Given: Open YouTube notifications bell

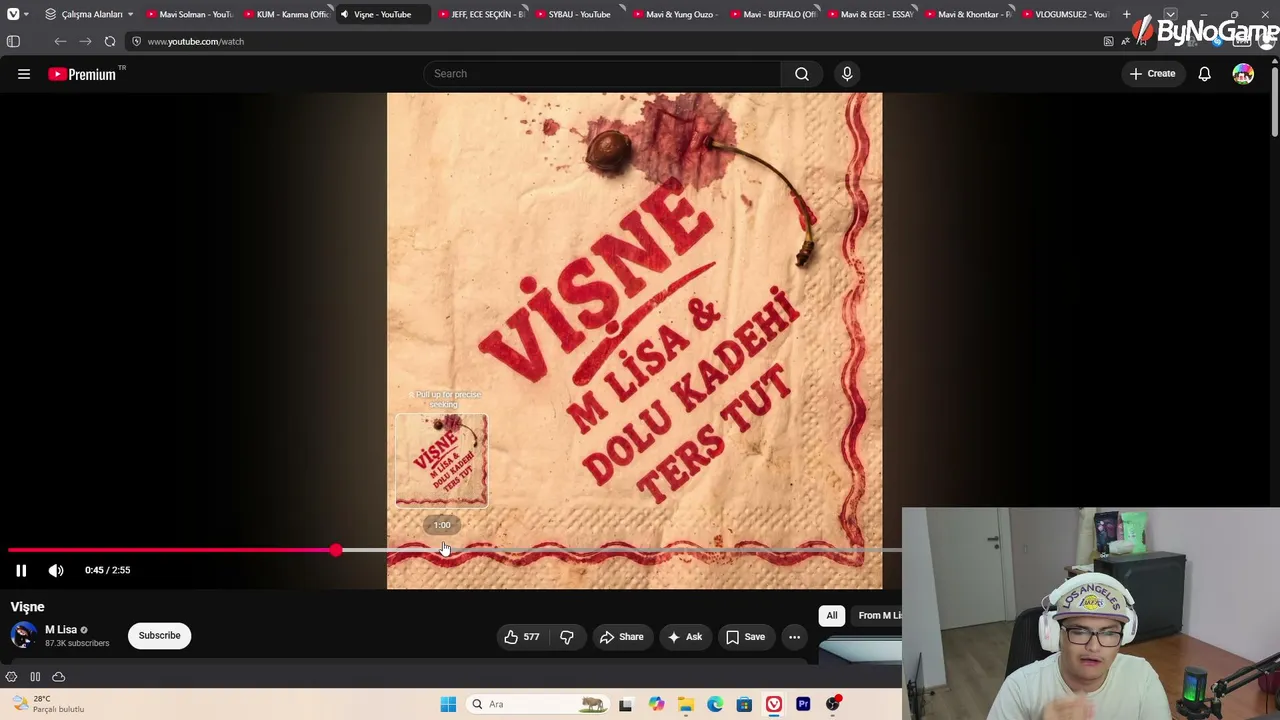Looking at the screenshot, I should 1205,74.
